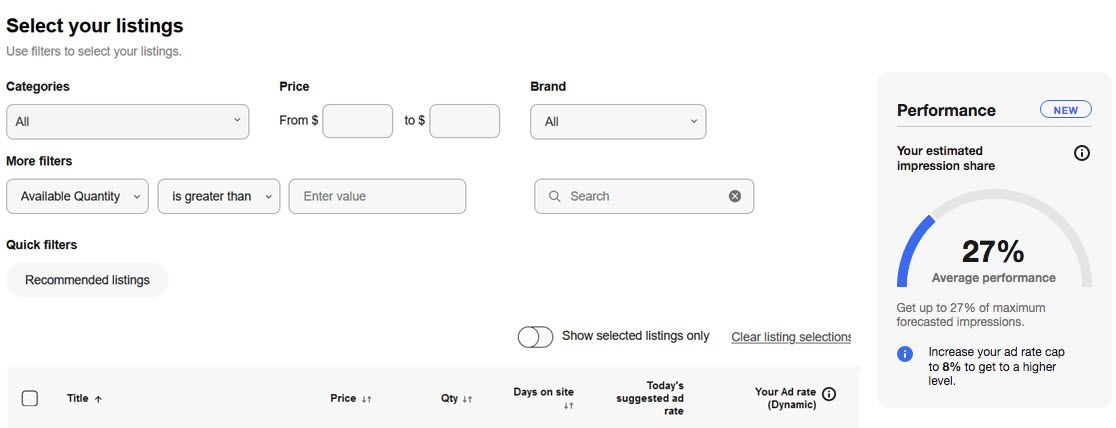Open the 'is greater than' operator dropdown
1116x428 pixels.
218,196
